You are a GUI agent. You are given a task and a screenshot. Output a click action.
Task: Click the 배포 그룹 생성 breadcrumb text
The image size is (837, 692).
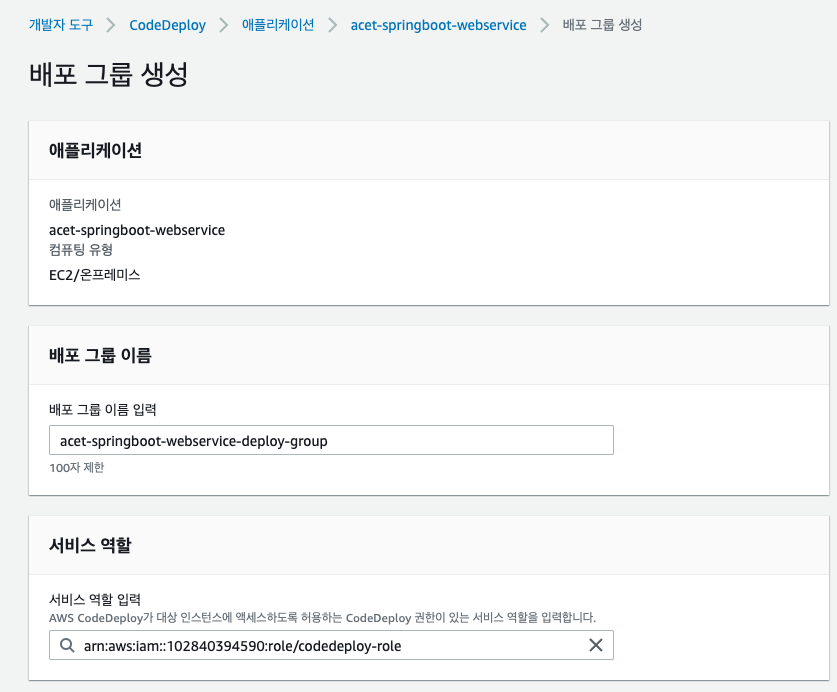pos(602,25)
